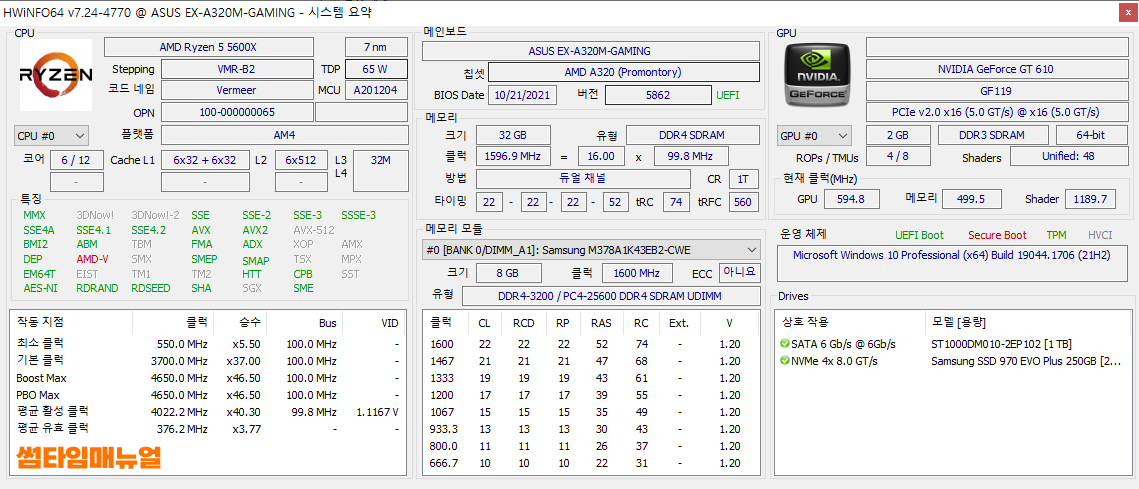1139x489 pixels.
Task: Click the ASUS EX-A320M-GAMING motherboard field
Action: point(591,51)
